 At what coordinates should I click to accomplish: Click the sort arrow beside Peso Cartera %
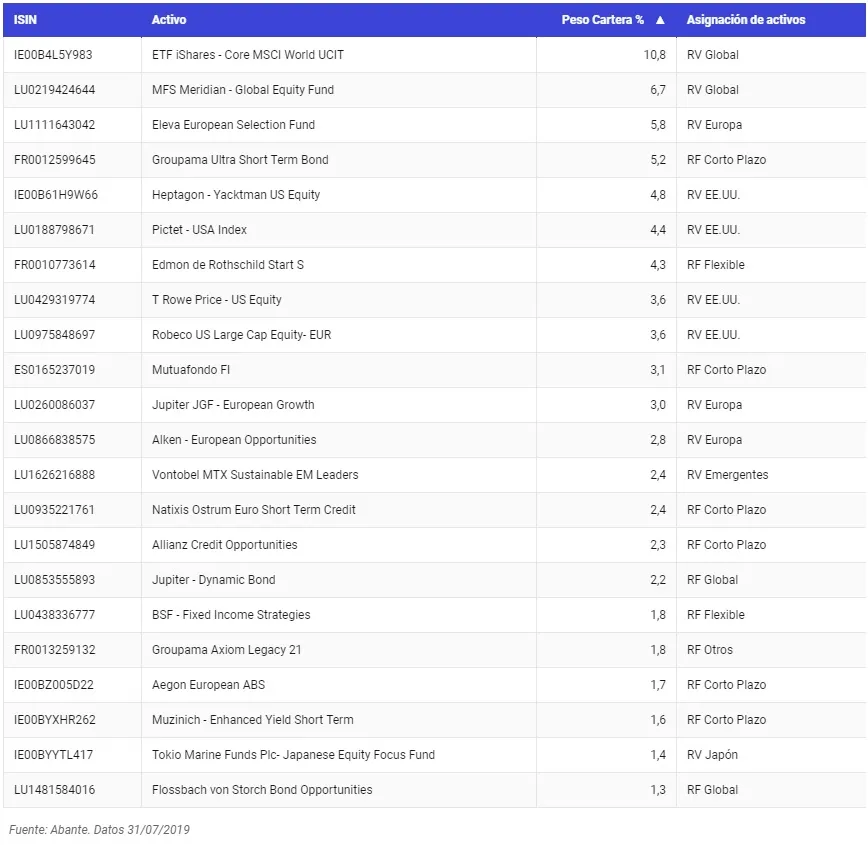point(660,20)
